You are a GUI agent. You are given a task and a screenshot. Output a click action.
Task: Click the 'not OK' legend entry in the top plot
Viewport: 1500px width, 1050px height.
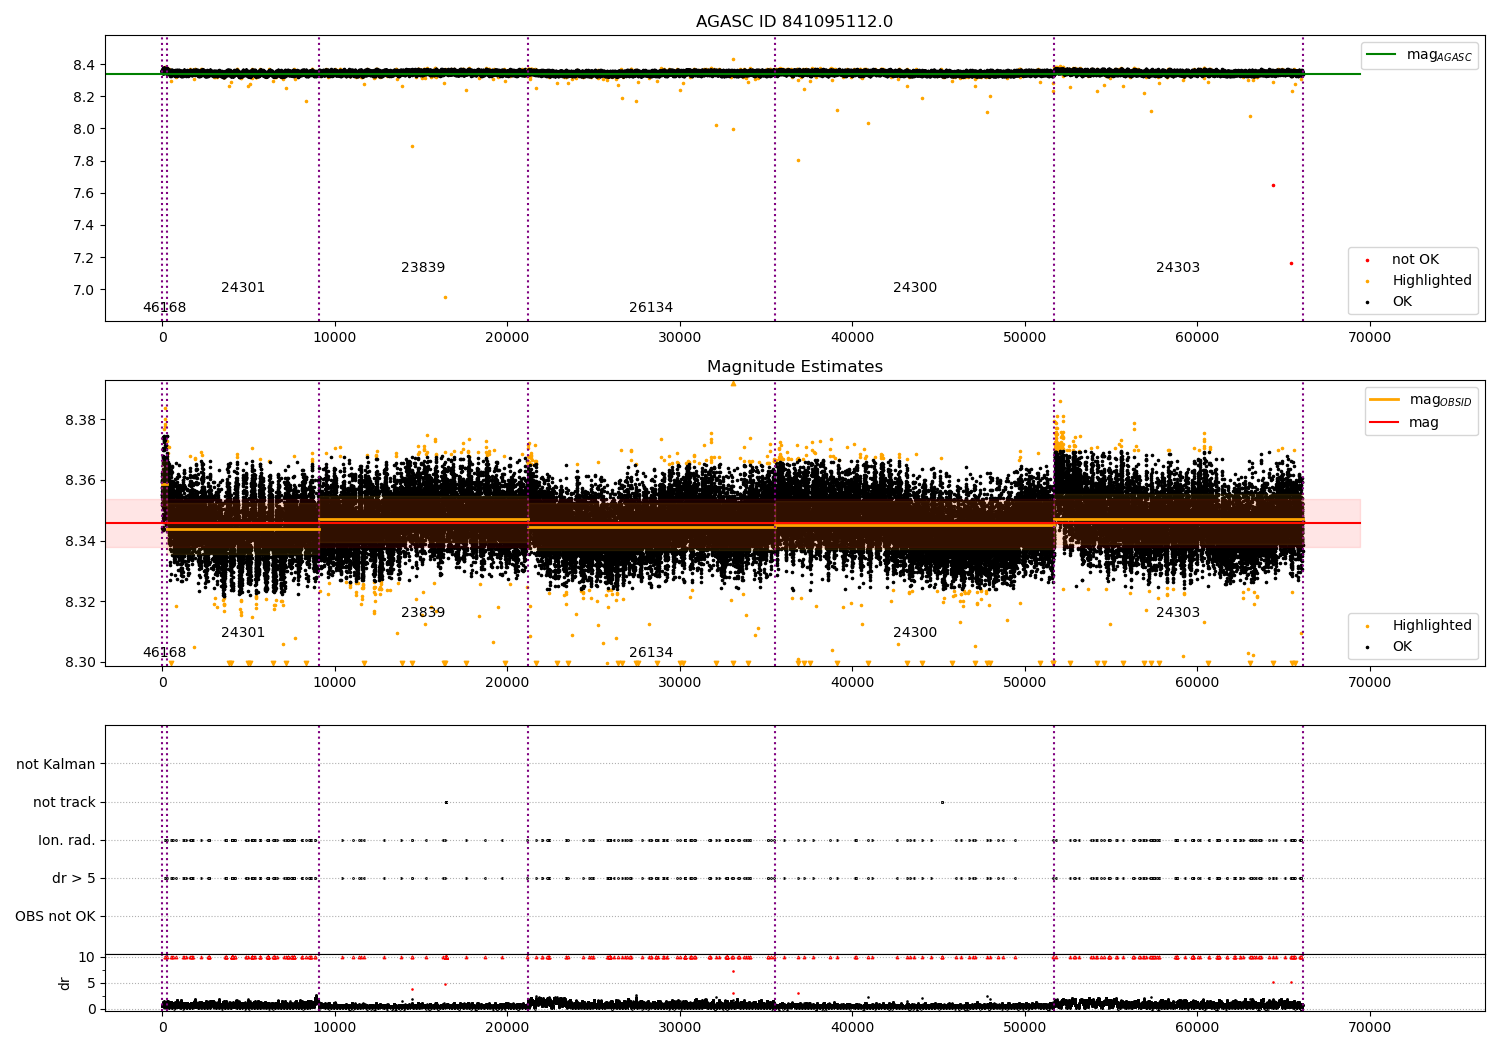click(1415, 260)
